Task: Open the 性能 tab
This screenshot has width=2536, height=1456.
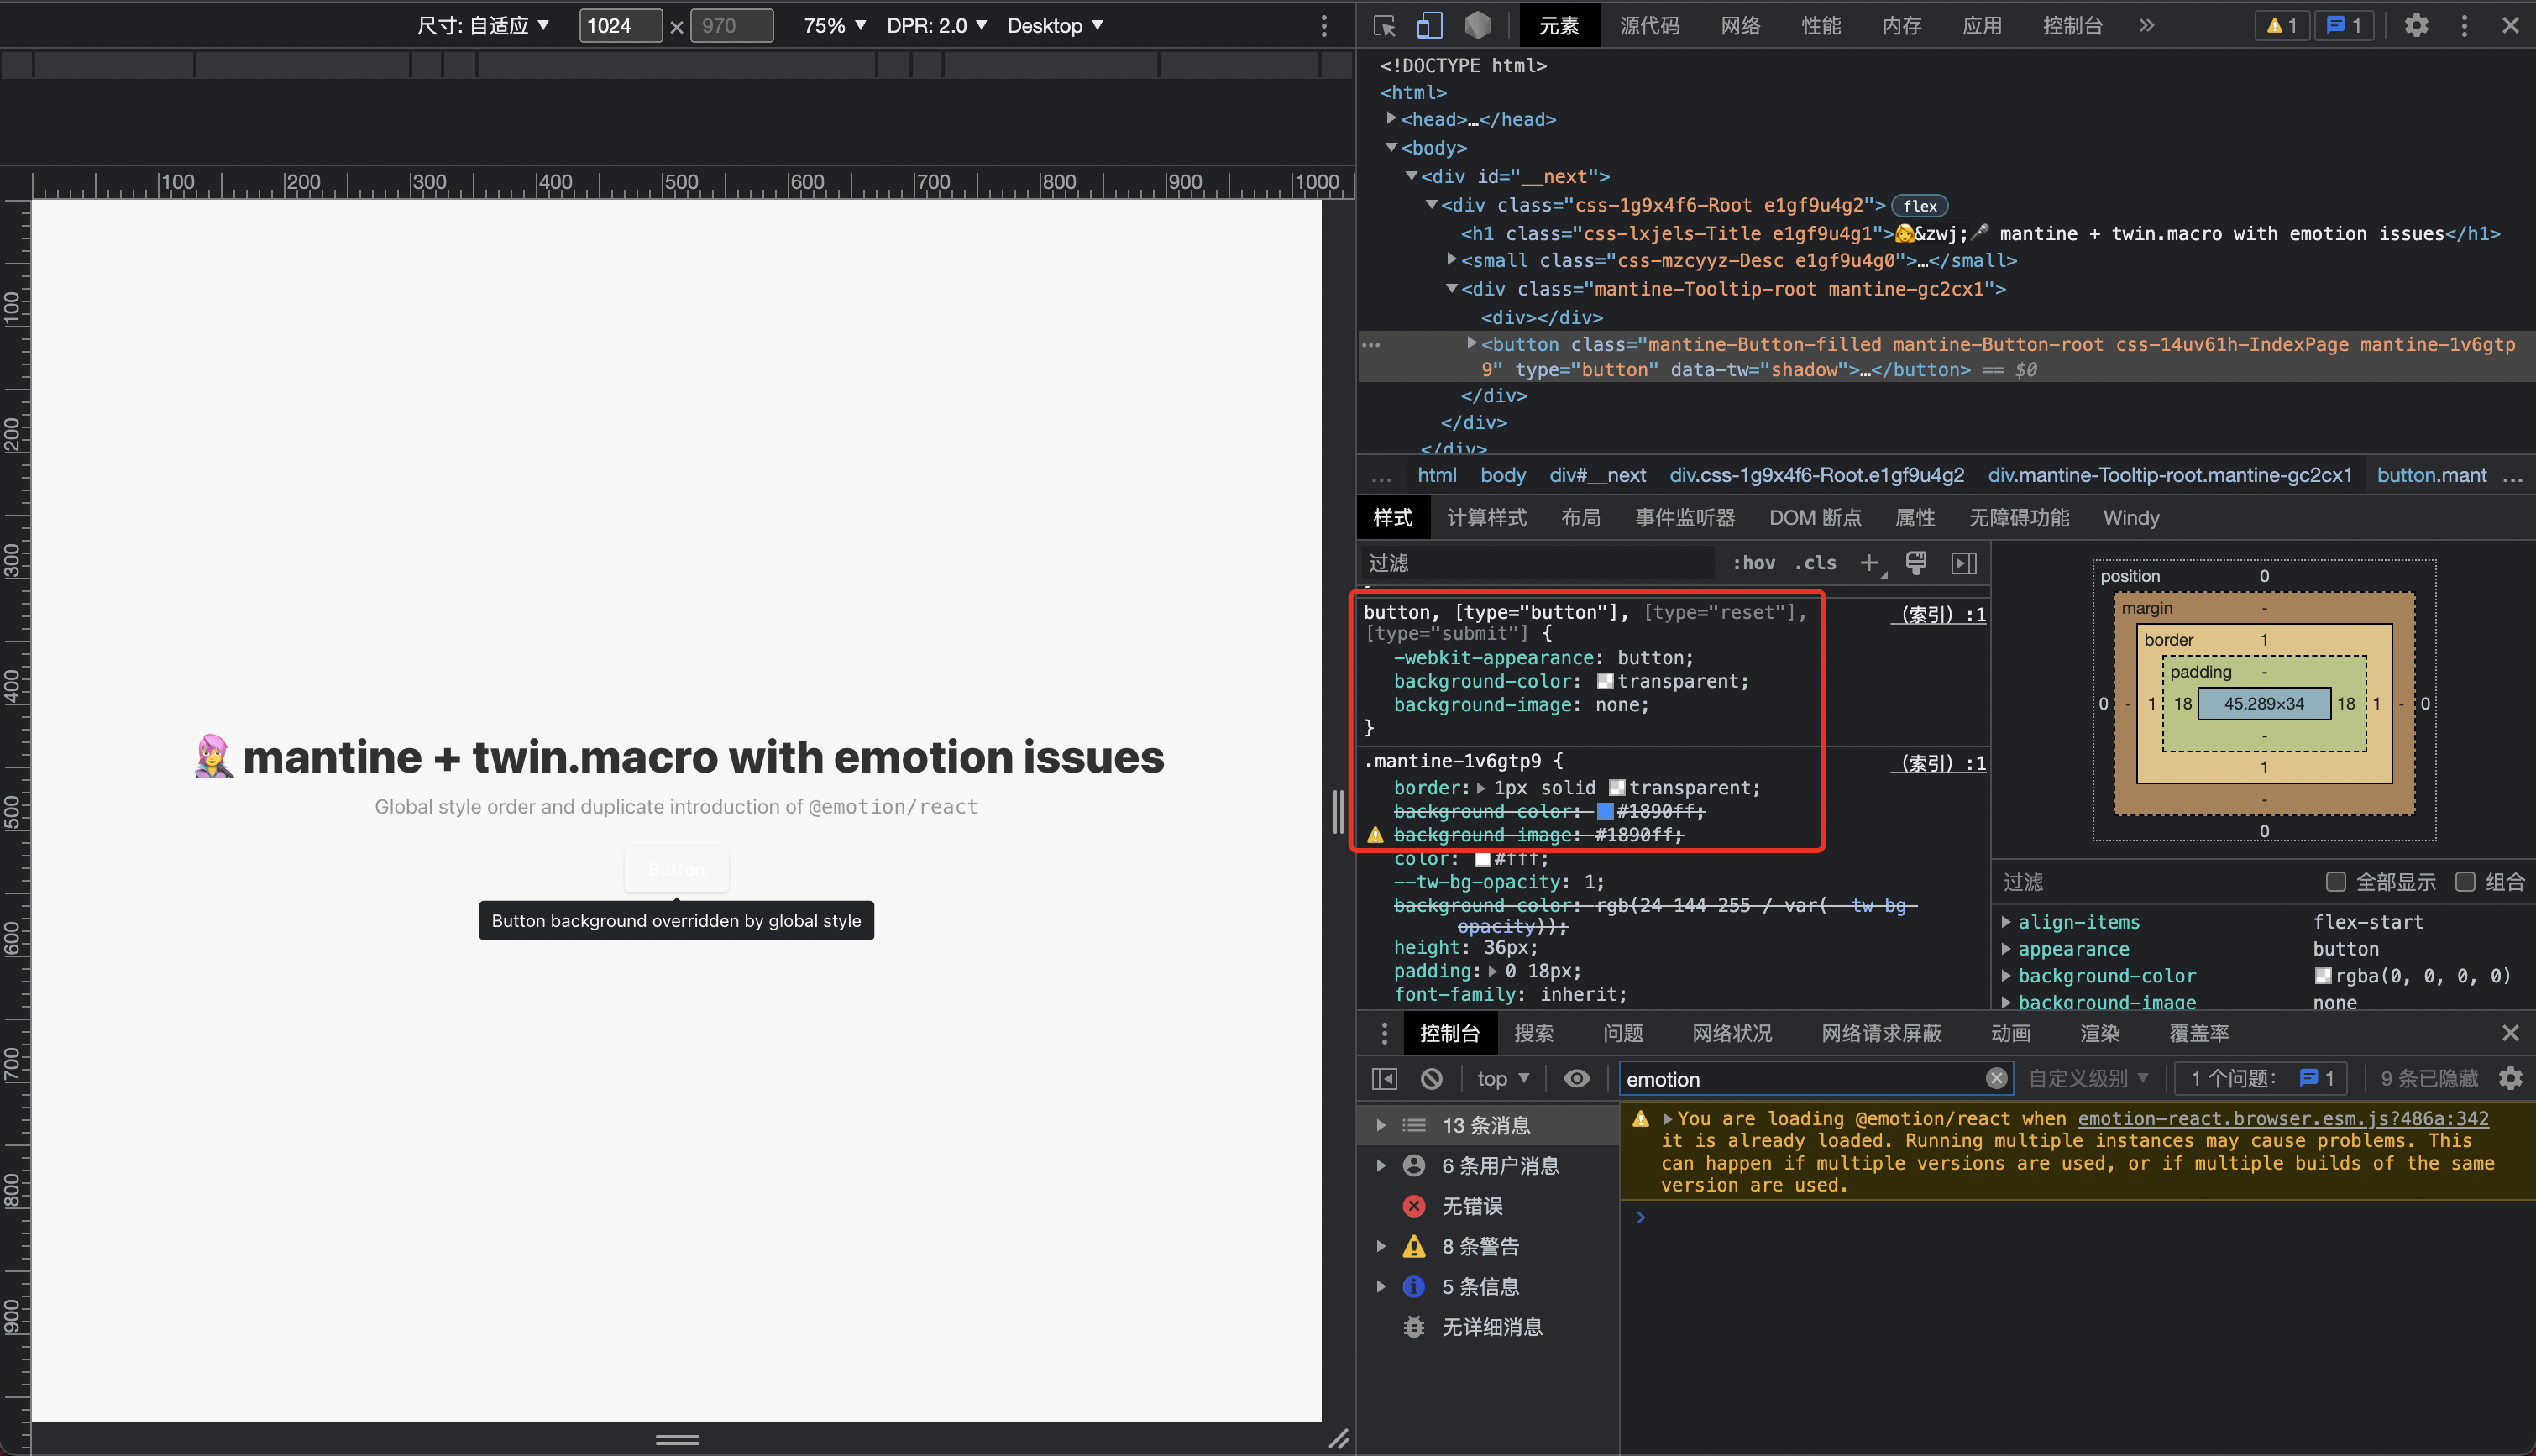Action: (x=1821, y=26)
